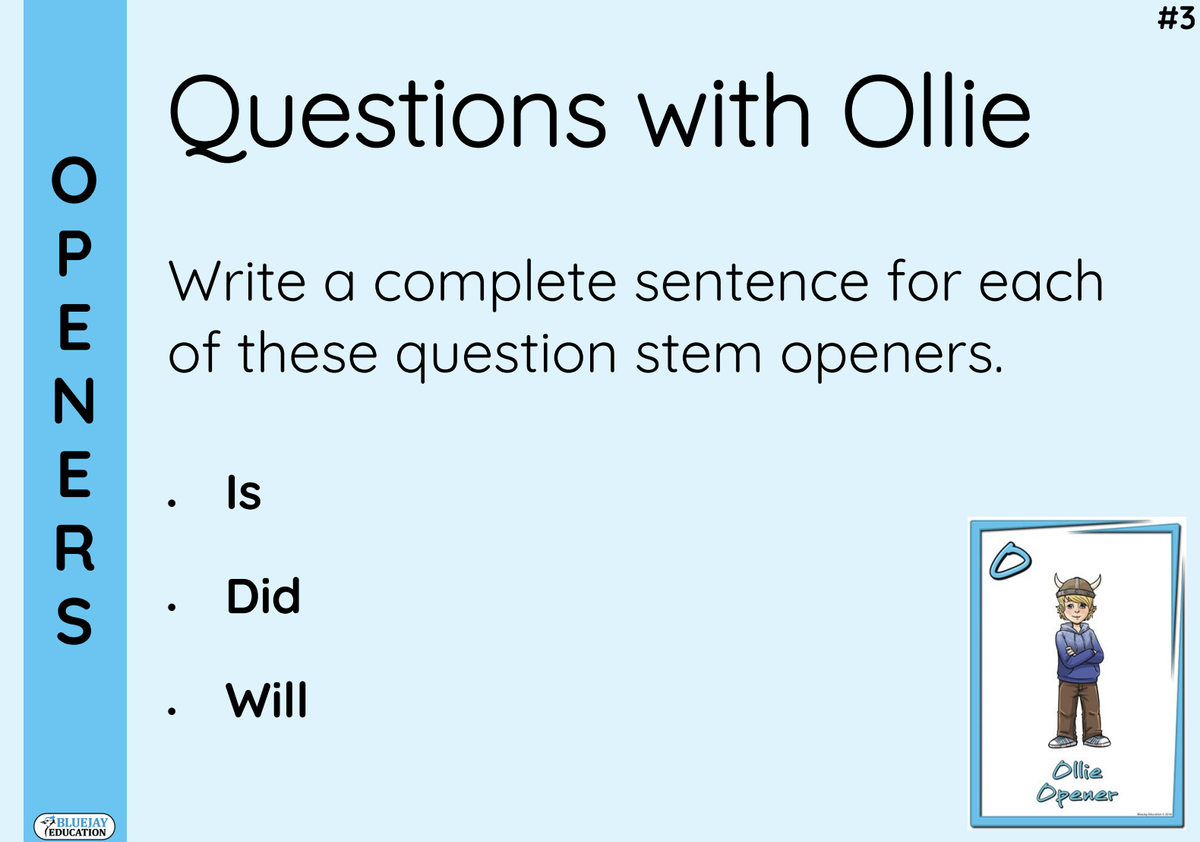The image size is (1200, 842).
Task: Click the "Did" question opener
Action: pyautogui.click(x=263, y=597)
